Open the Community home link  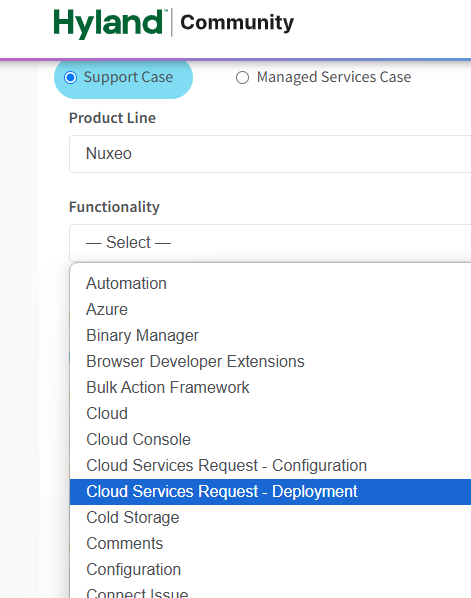237,23
